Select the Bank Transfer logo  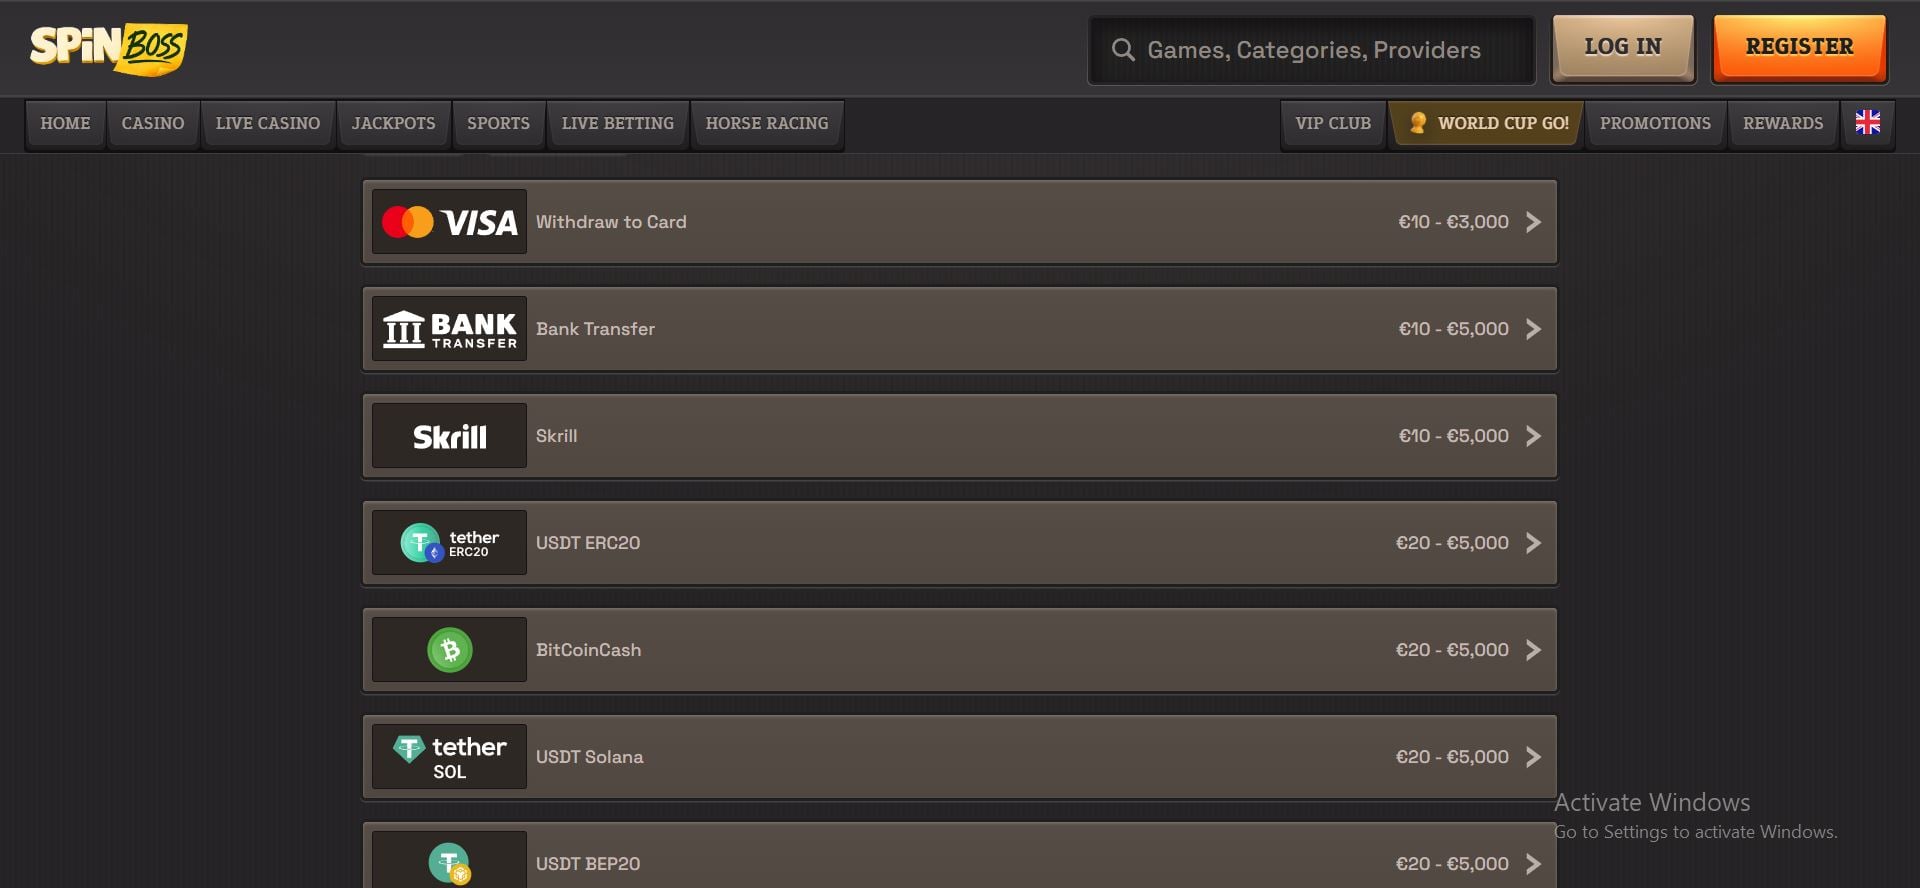[x=449, y=329]
